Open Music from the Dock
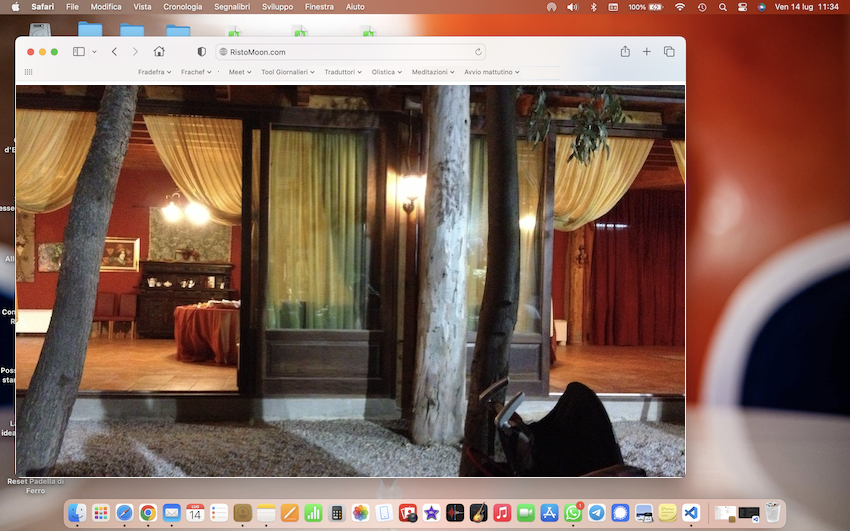The height and width of the screenshot is (531, 850). pyautogui.click(x=502, y=513)
